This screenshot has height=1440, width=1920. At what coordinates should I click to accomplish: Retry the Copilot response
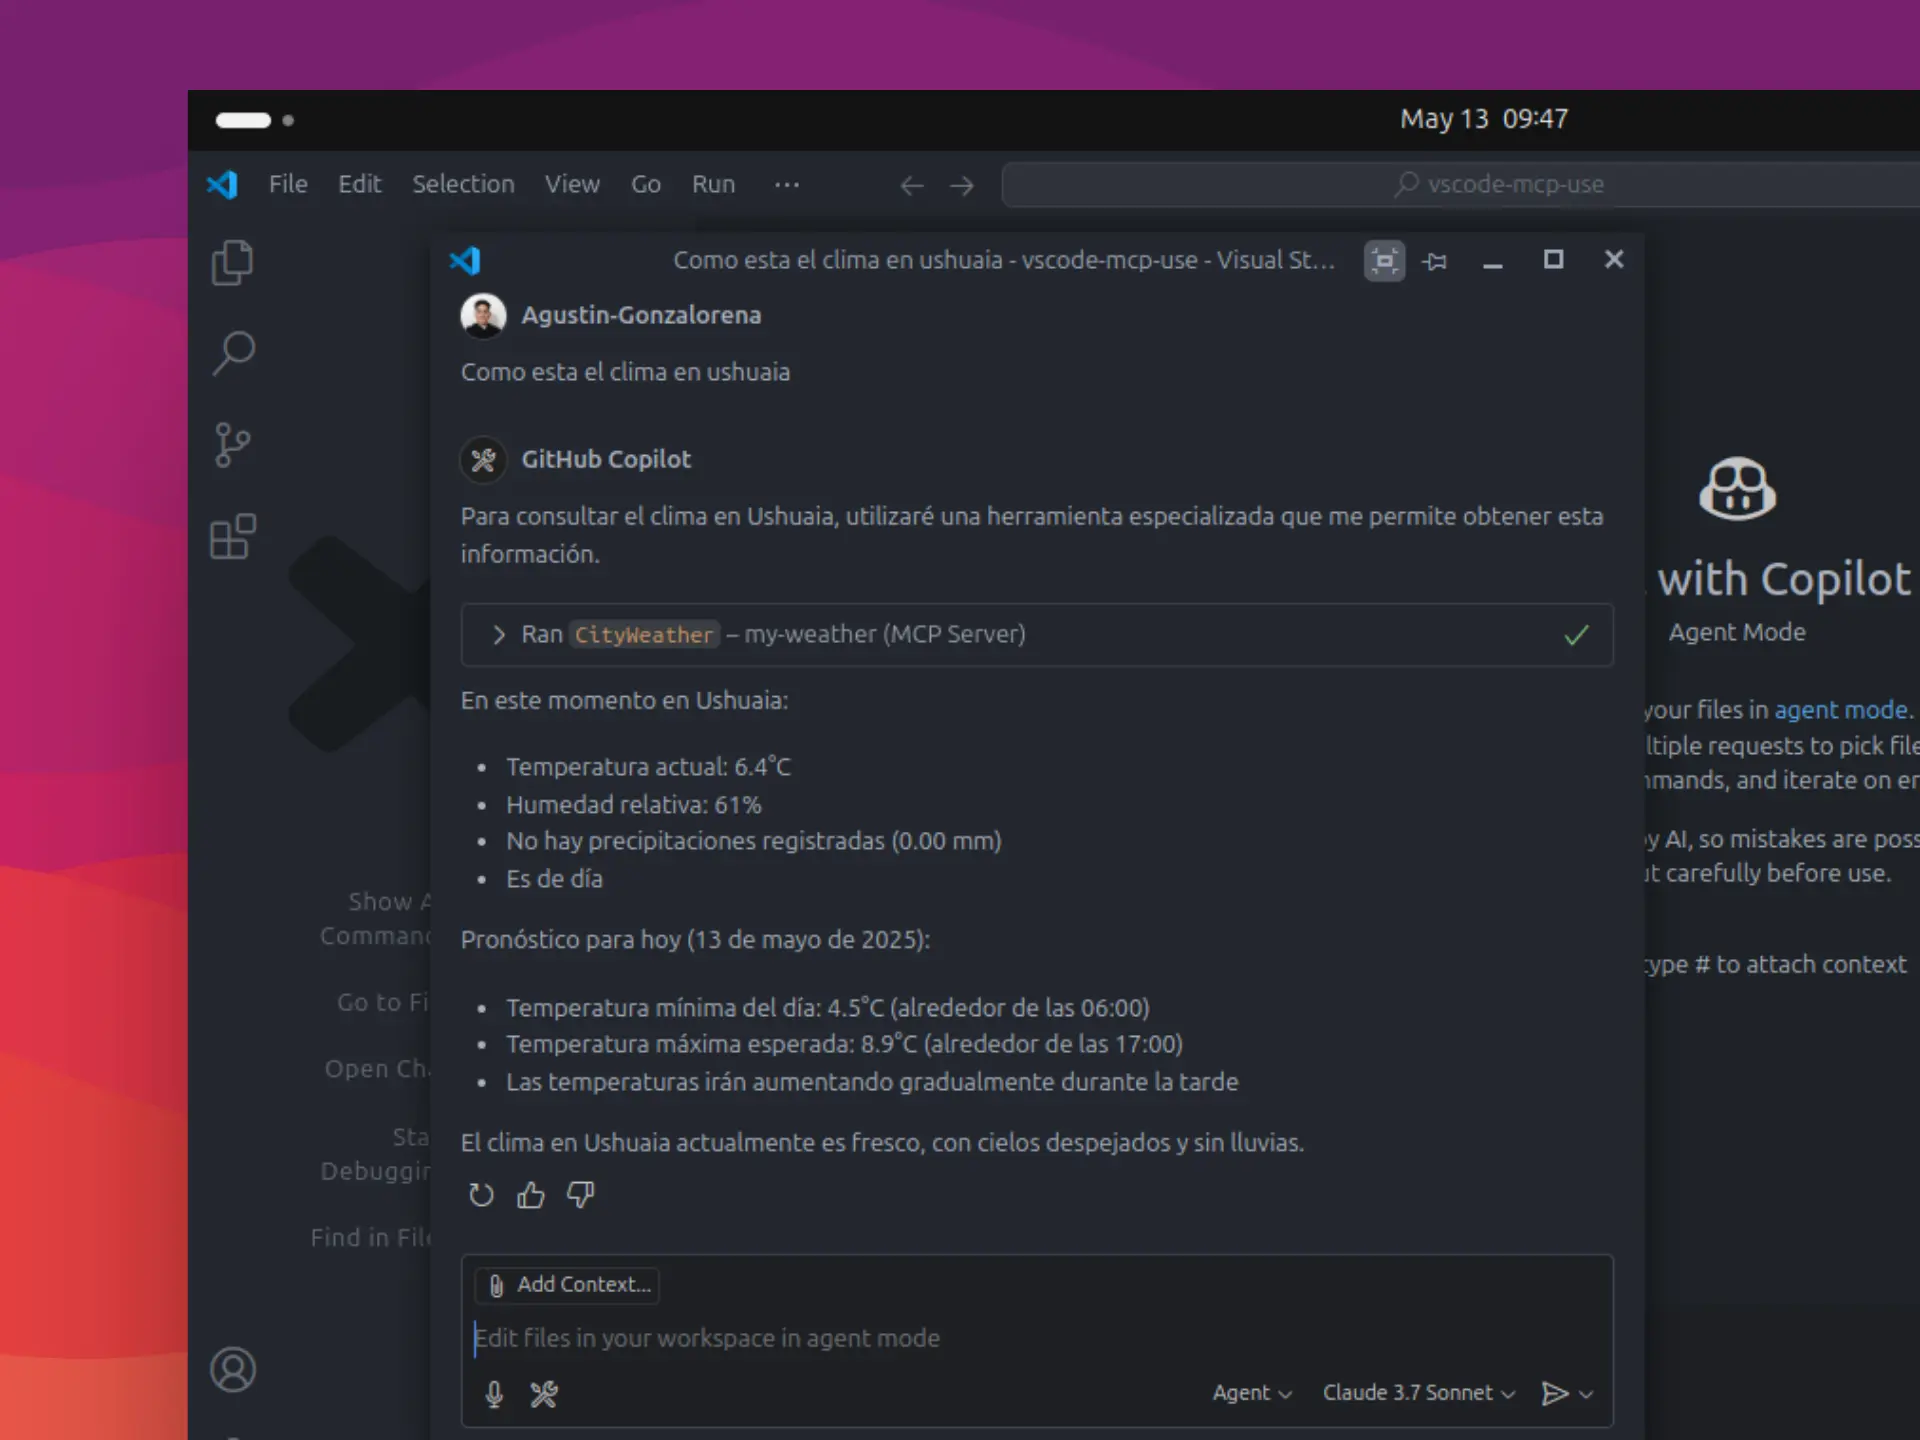[481, 1195]
